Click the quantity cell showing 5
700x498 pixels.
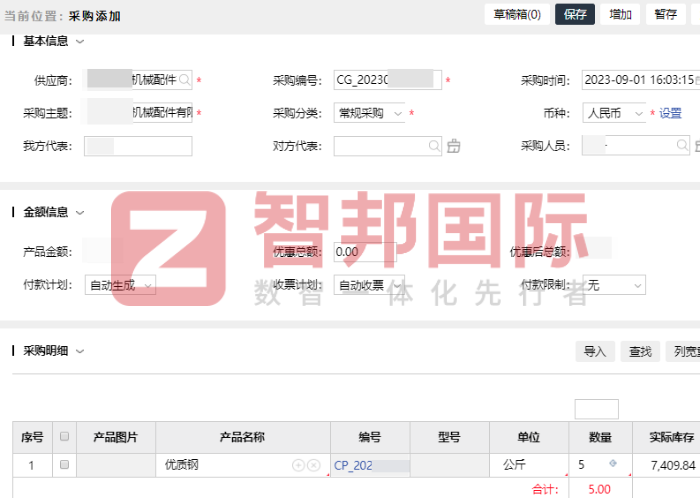point(600,465)
